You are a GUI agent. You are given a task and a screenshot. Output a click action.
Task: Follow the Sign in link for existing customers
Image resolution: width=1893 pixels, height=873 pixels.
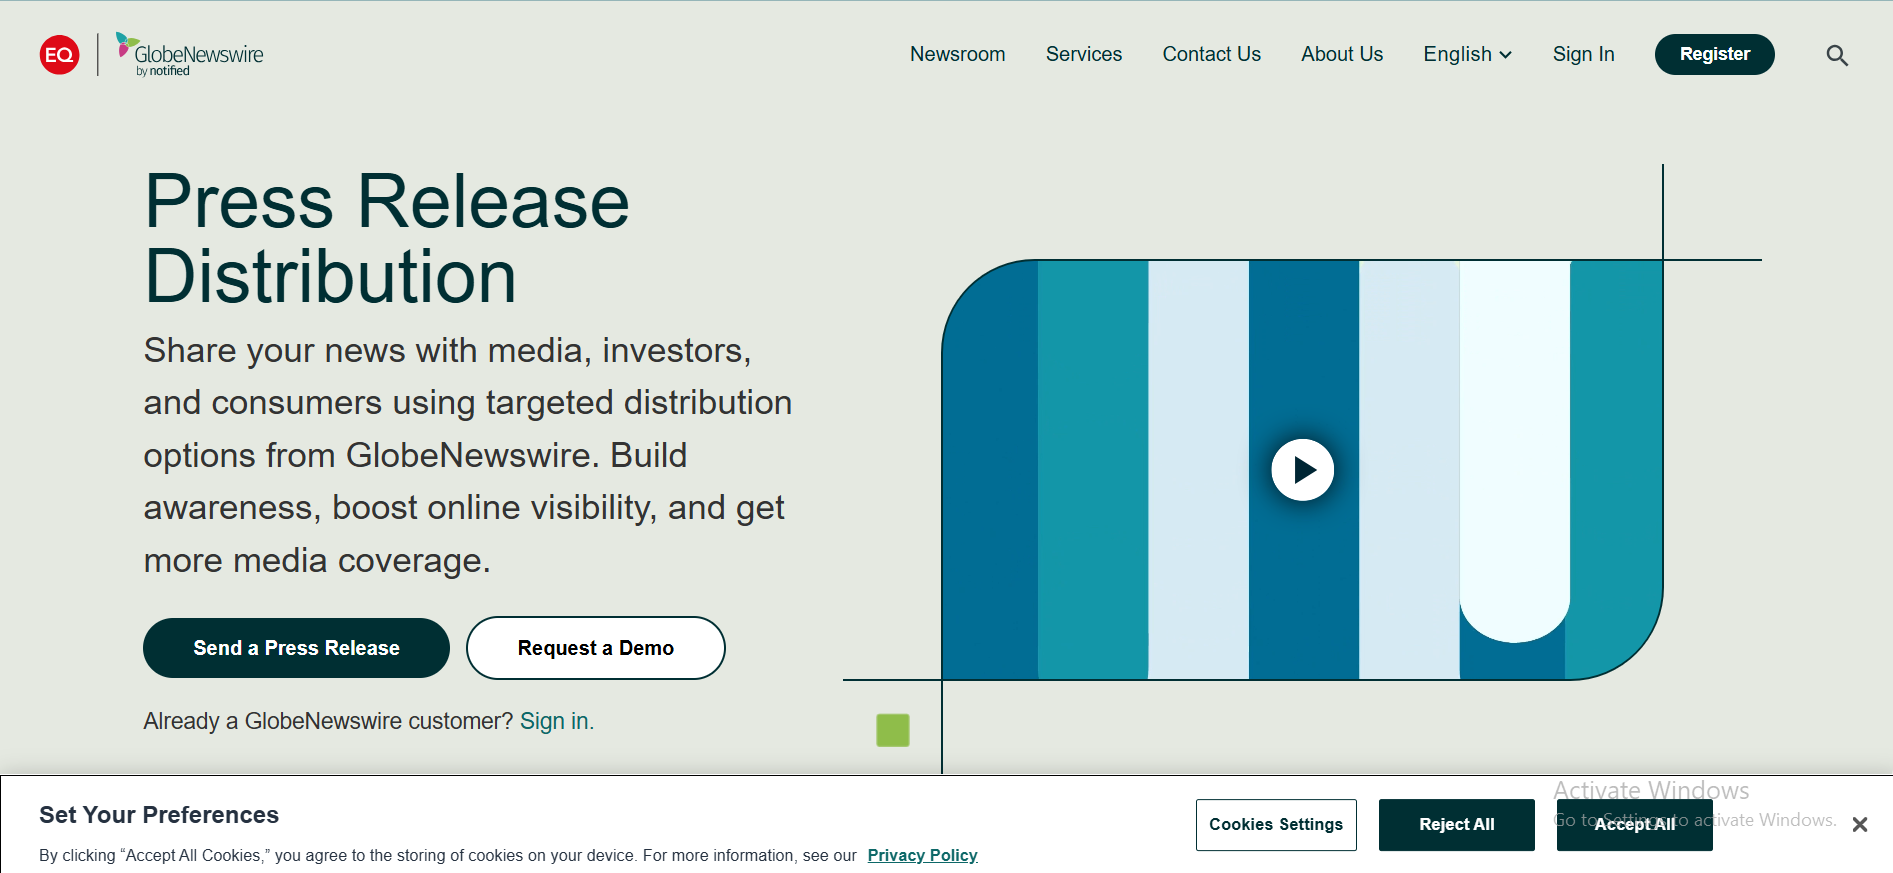tap(556, 721)
